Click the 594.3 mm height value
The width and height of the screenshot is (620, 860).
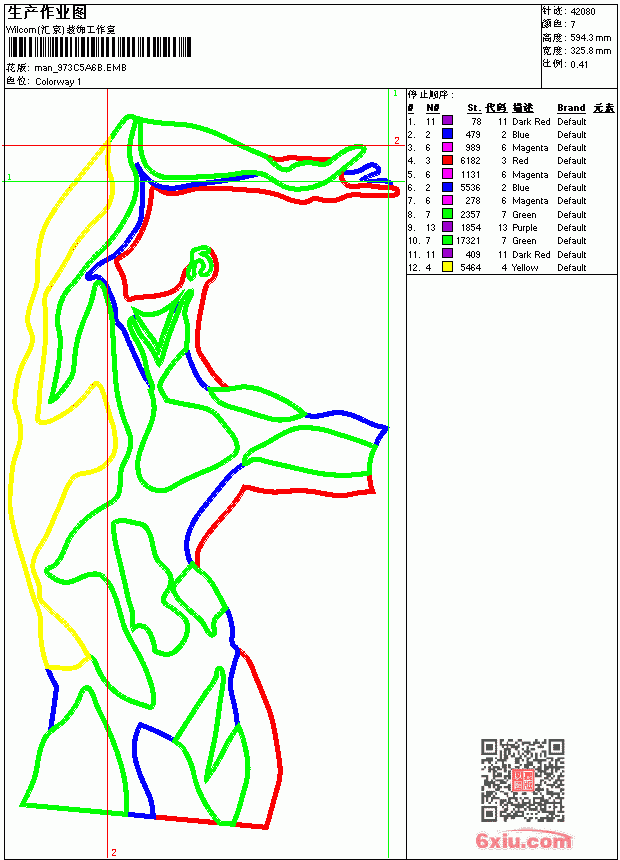point(591,38)
